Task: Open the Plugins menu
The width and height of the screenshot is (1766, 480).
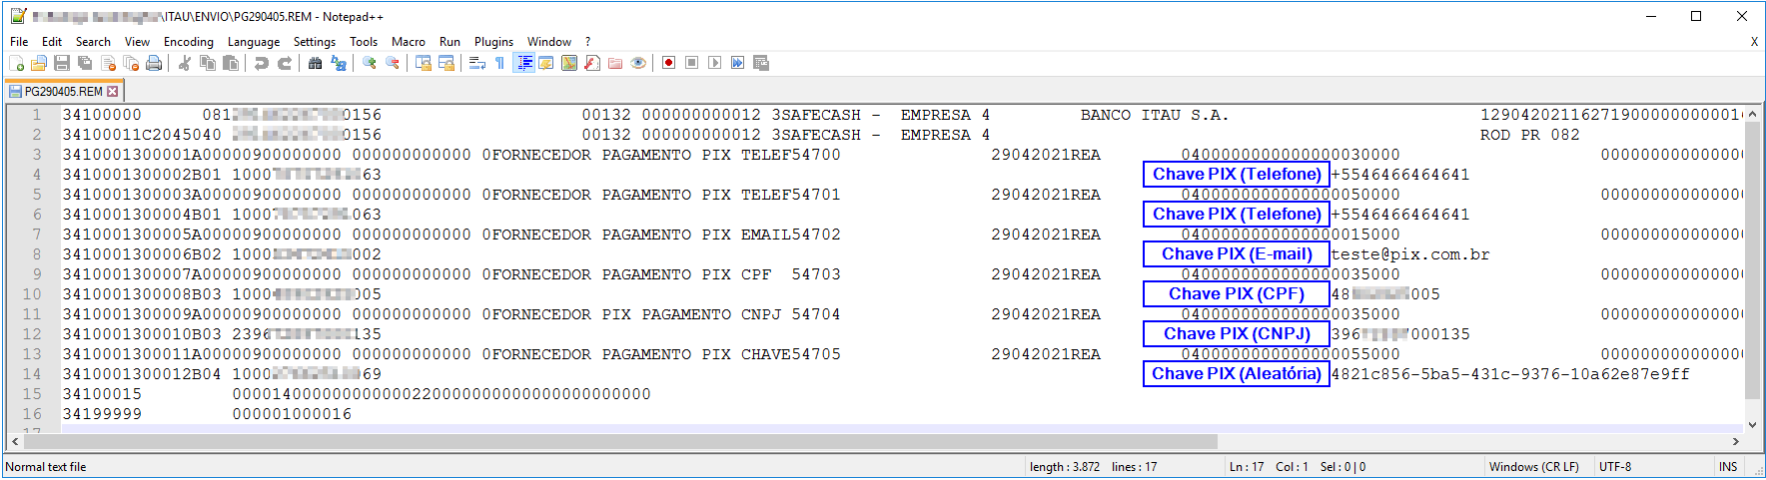Action: pos(494,42)
